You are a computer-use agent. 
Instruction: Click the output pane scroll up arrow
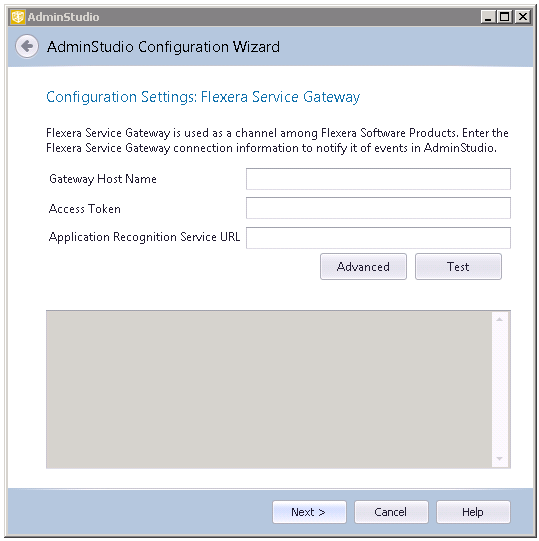point(499,319)
